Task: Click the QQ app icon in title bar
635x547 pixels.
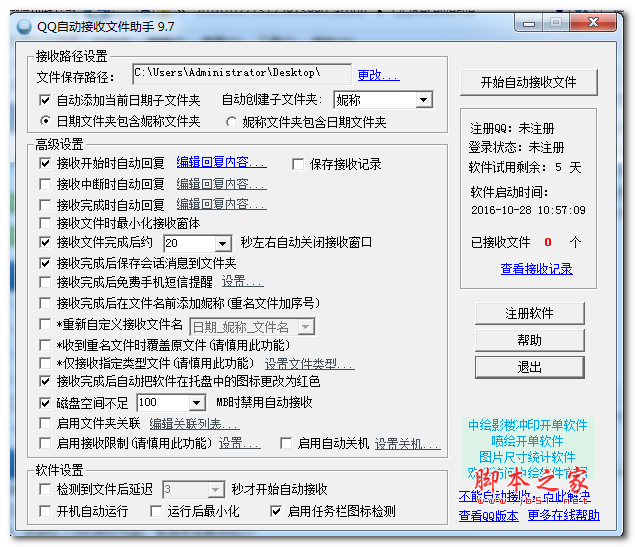Action: [24, 27]
